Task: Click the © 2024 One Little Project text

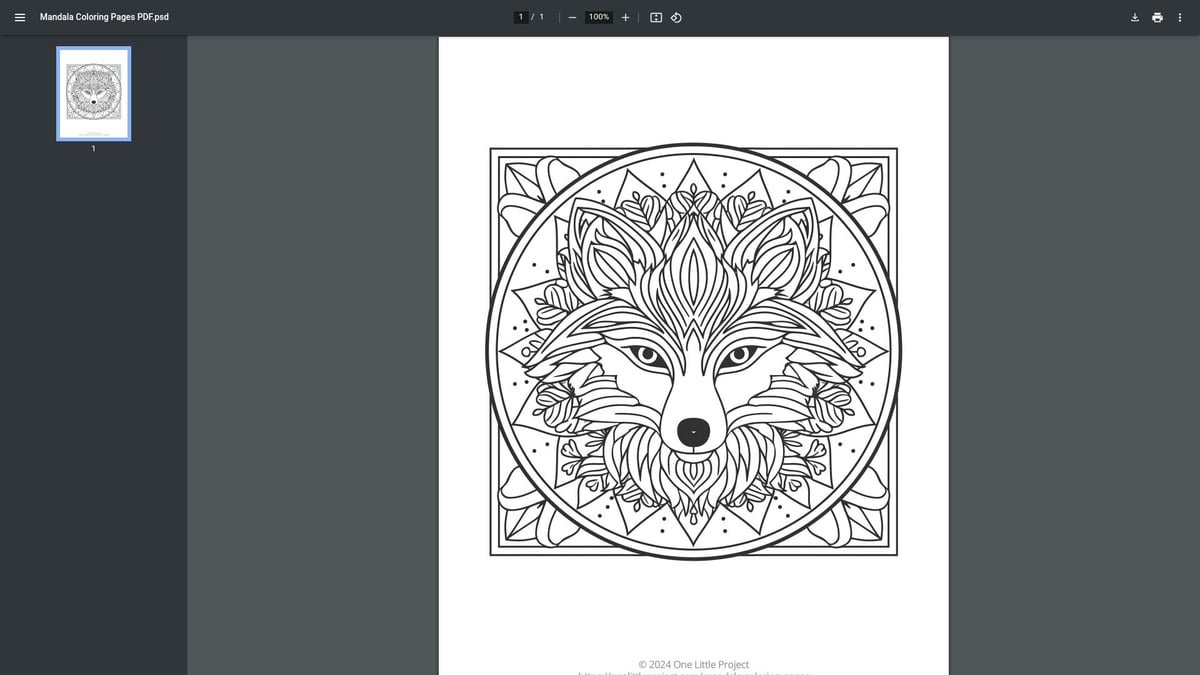Action: (693, 664)
